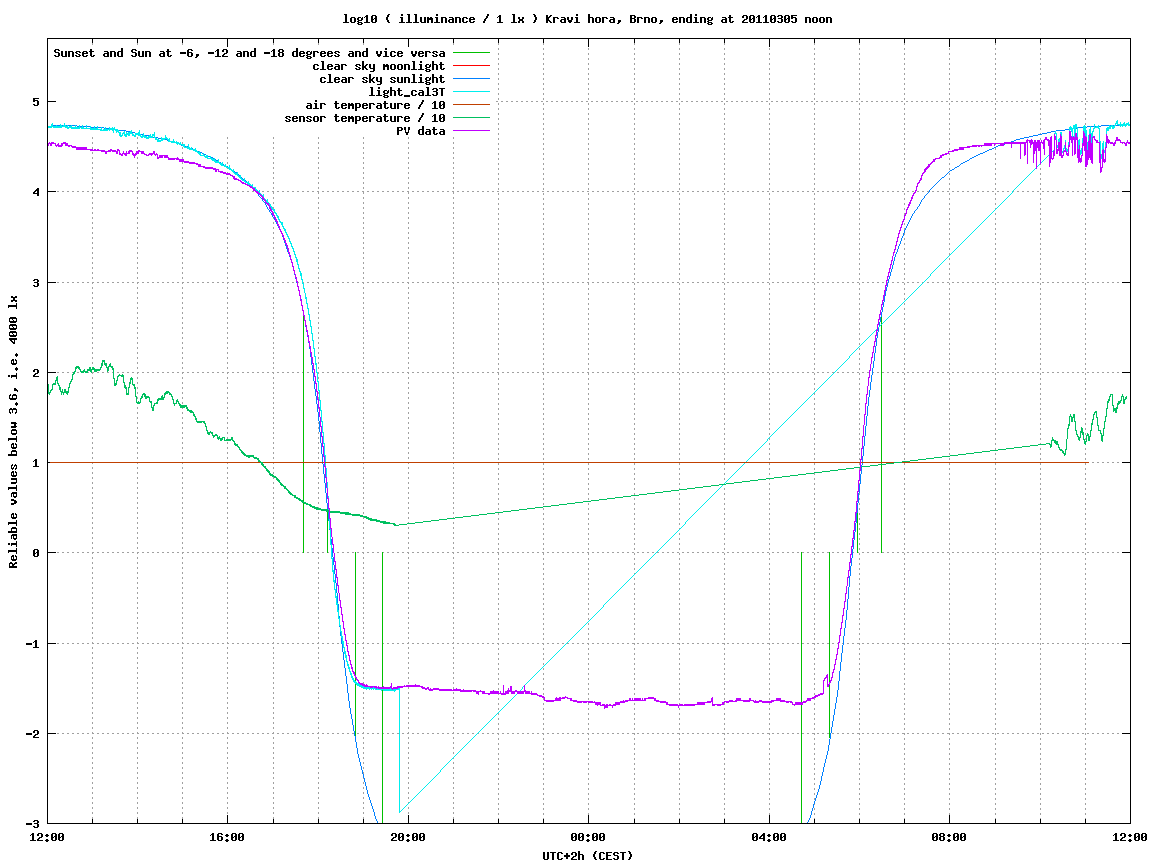Click the 'air temperature / 10' legend label

[375, 105]
